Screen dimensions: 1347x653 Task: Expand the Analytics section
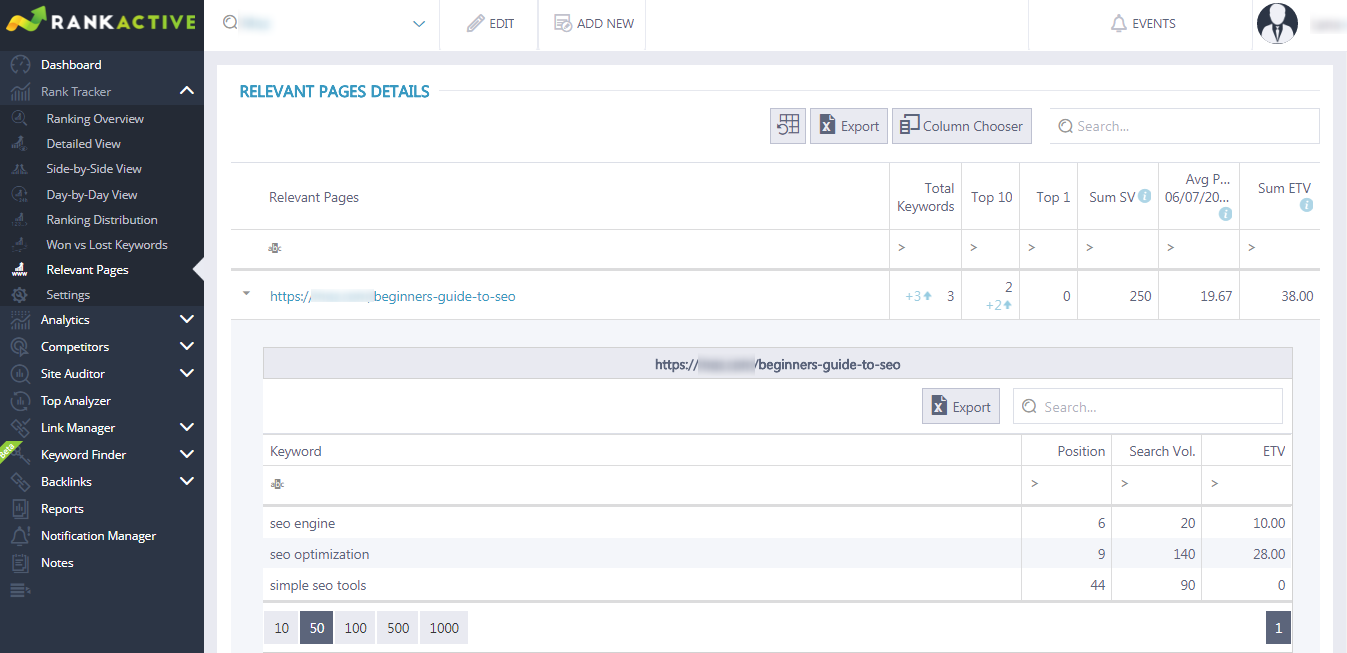click(x=186, y=320)
